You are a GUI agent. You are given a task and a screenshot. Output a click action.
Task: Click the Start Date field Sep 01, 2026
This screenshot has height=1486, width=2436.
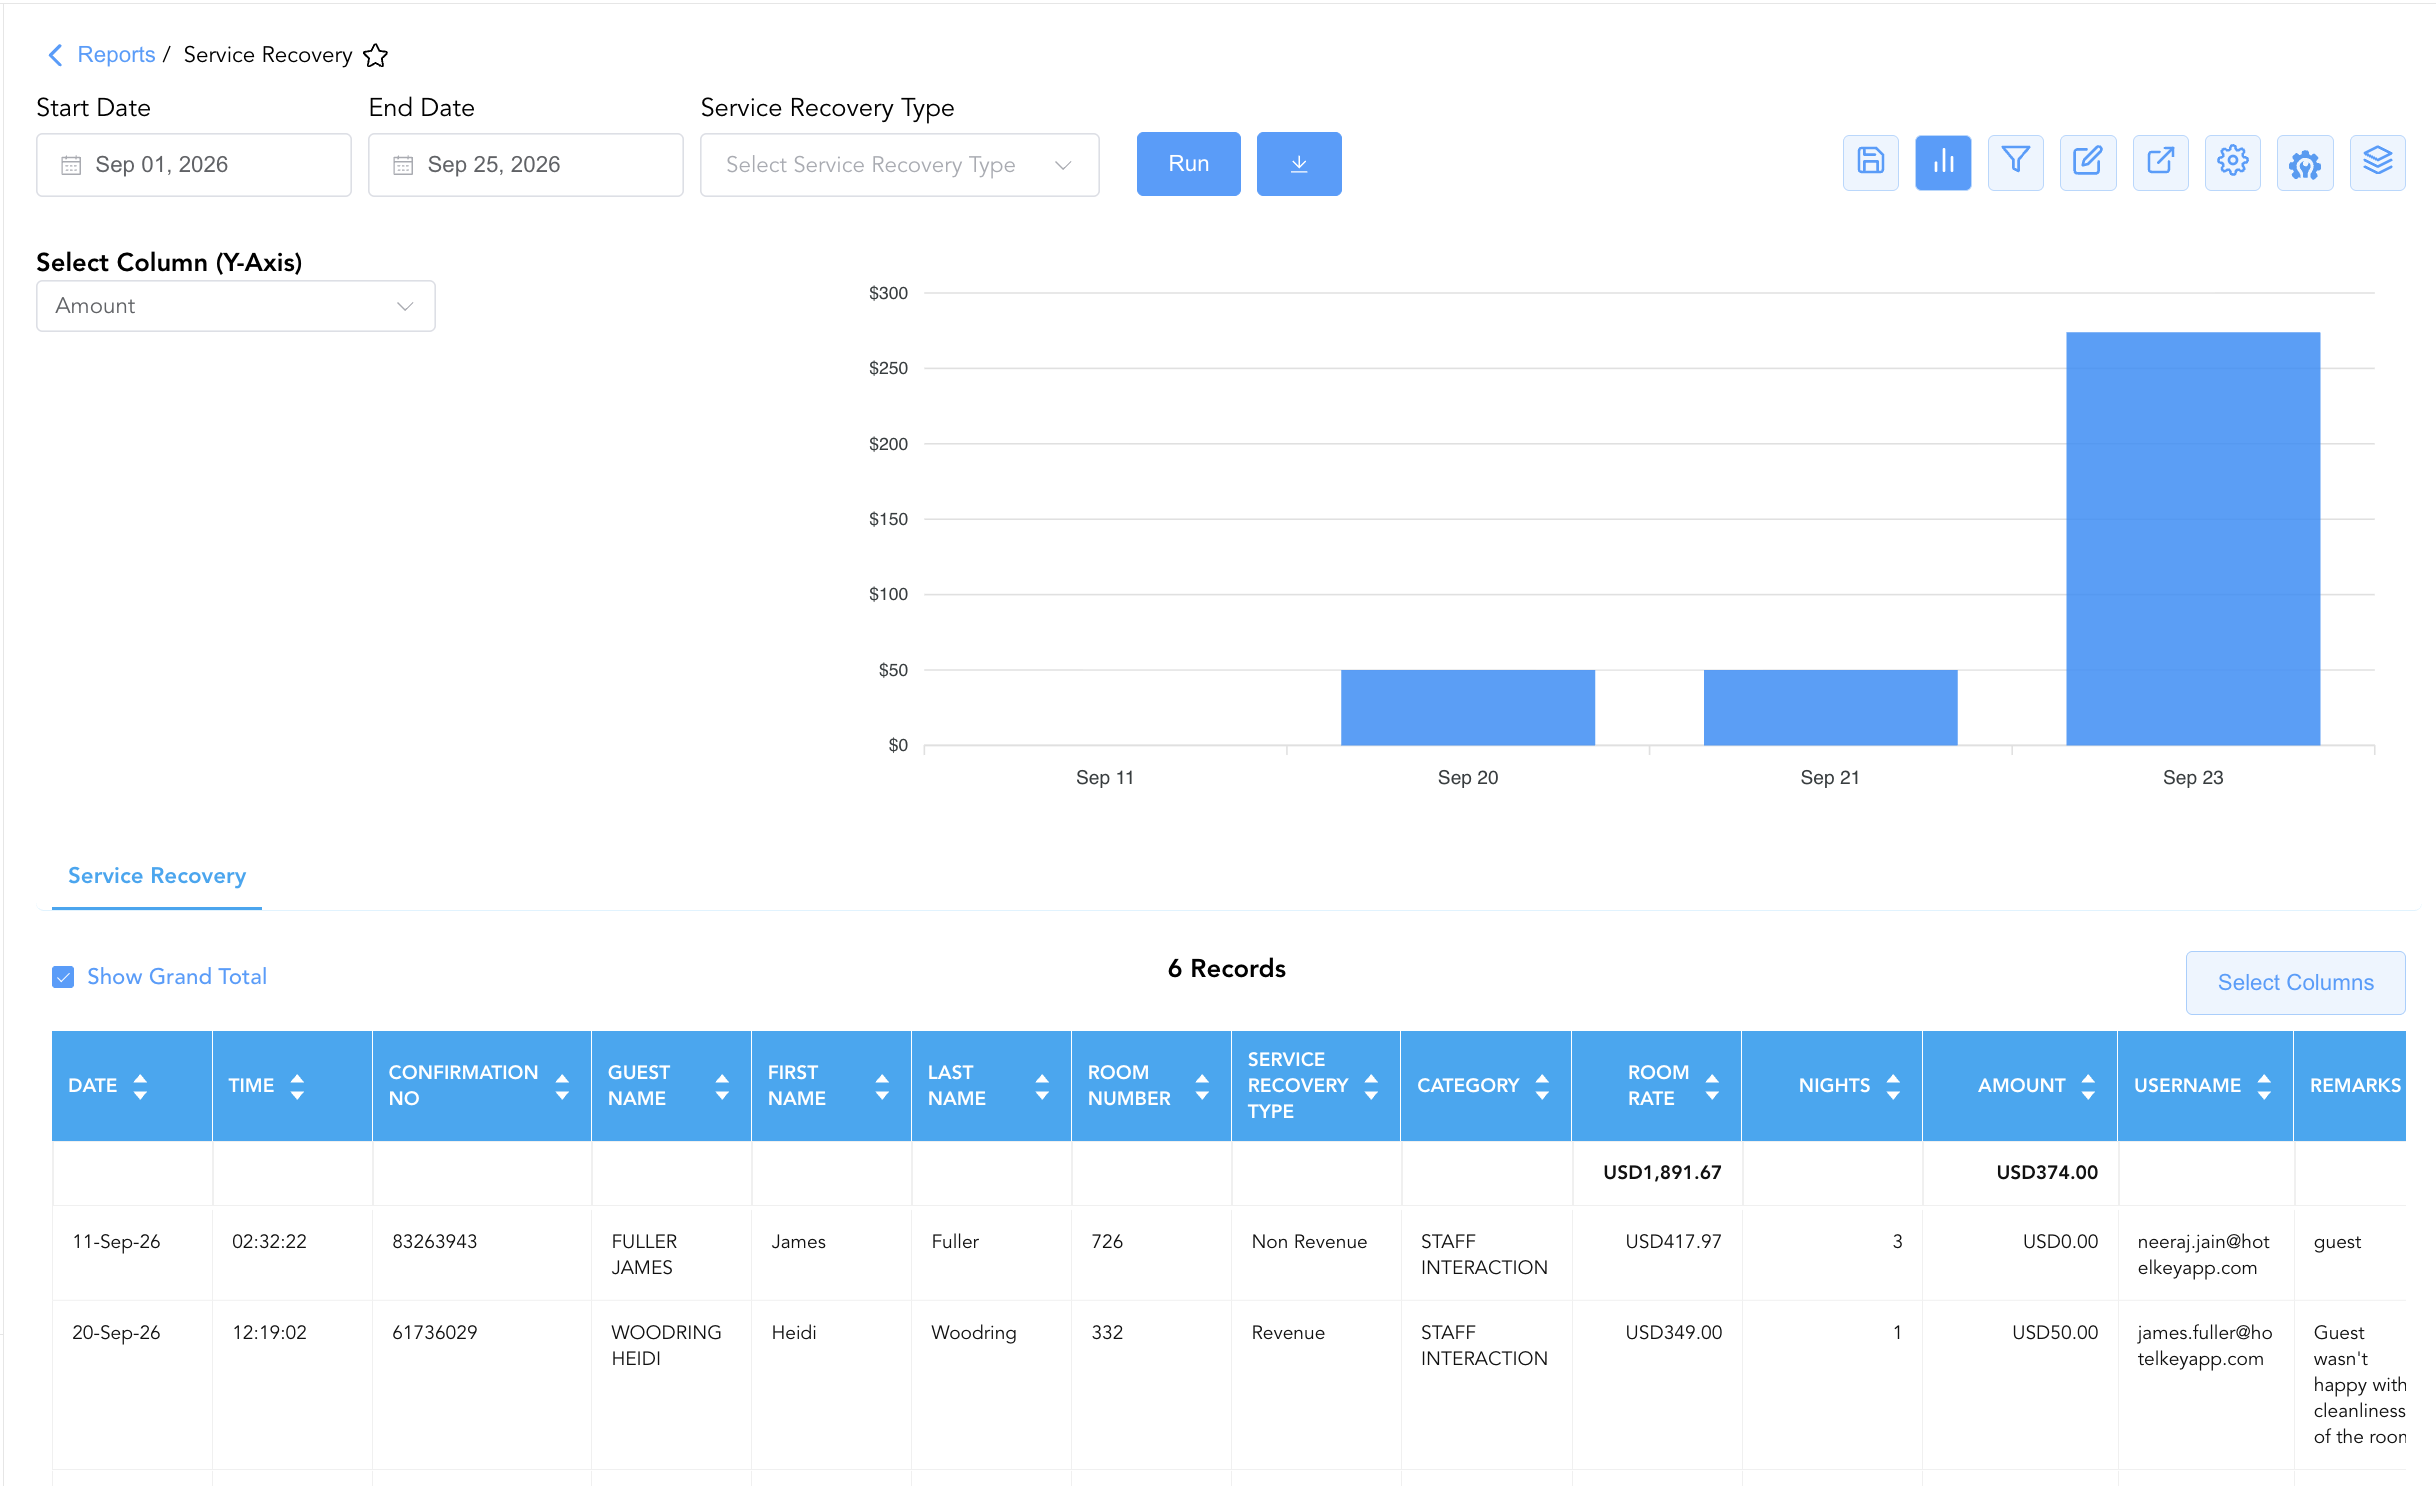(194, 165)
